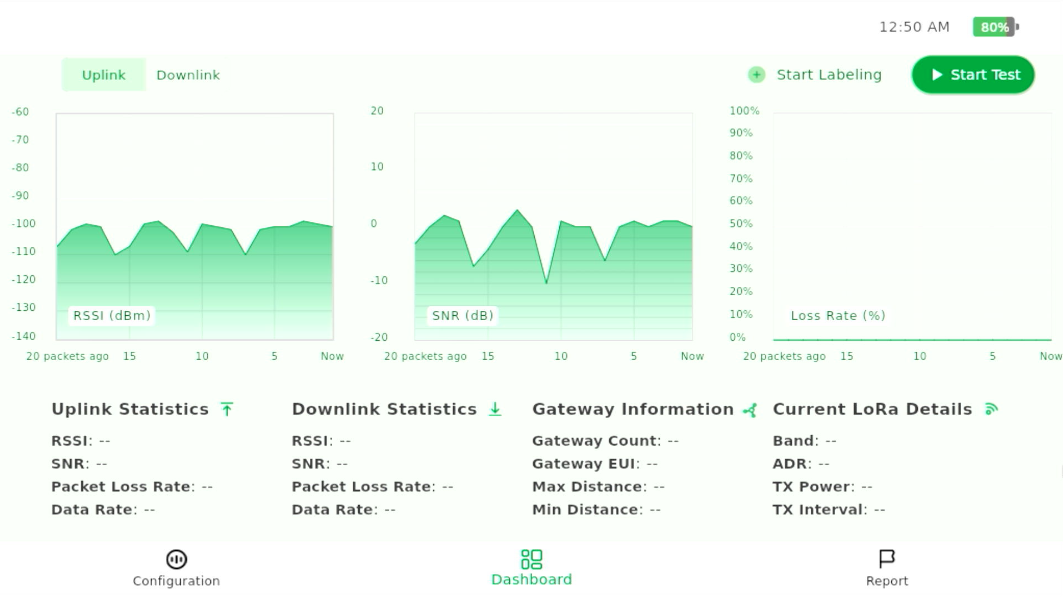The height and width of the screenshot is (597, 1063).
Task: Open the Report tab label
Action: point(887,581)
